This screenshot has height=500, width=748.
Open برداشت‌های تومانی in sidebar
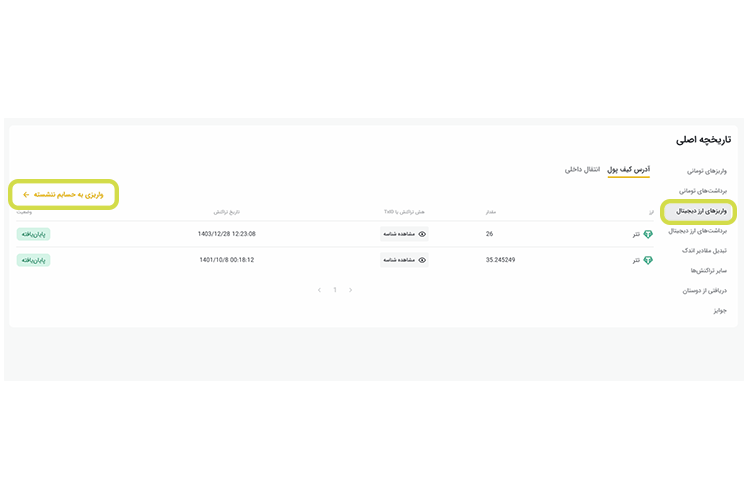(x=703, y=190)
